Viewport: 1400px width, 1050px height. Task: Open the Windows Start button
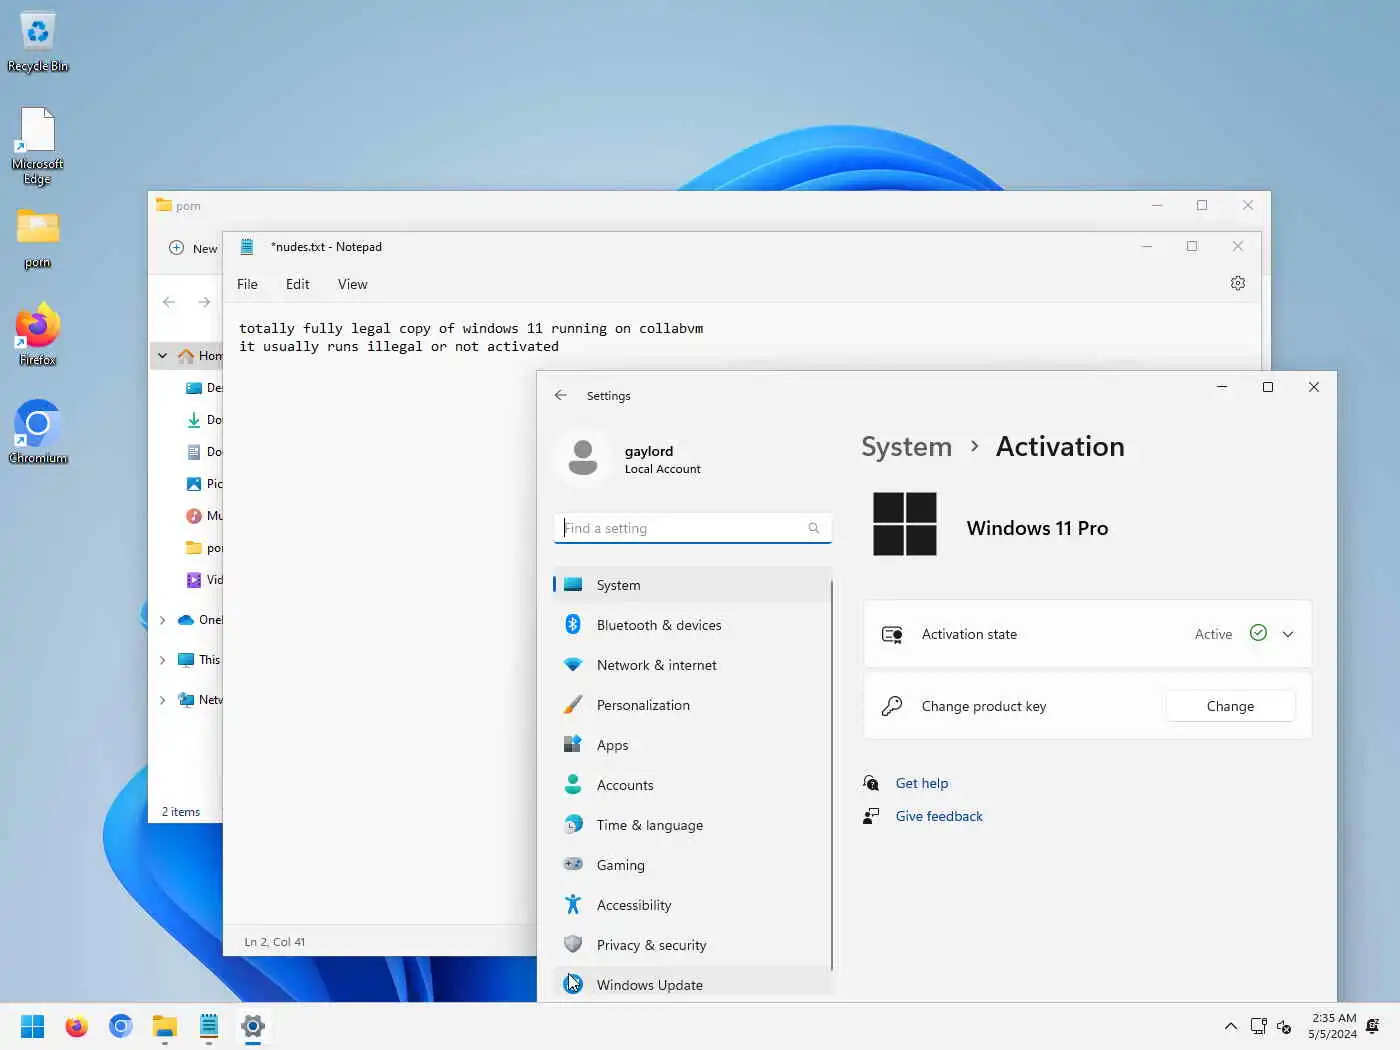click(x=32, y=1026)
